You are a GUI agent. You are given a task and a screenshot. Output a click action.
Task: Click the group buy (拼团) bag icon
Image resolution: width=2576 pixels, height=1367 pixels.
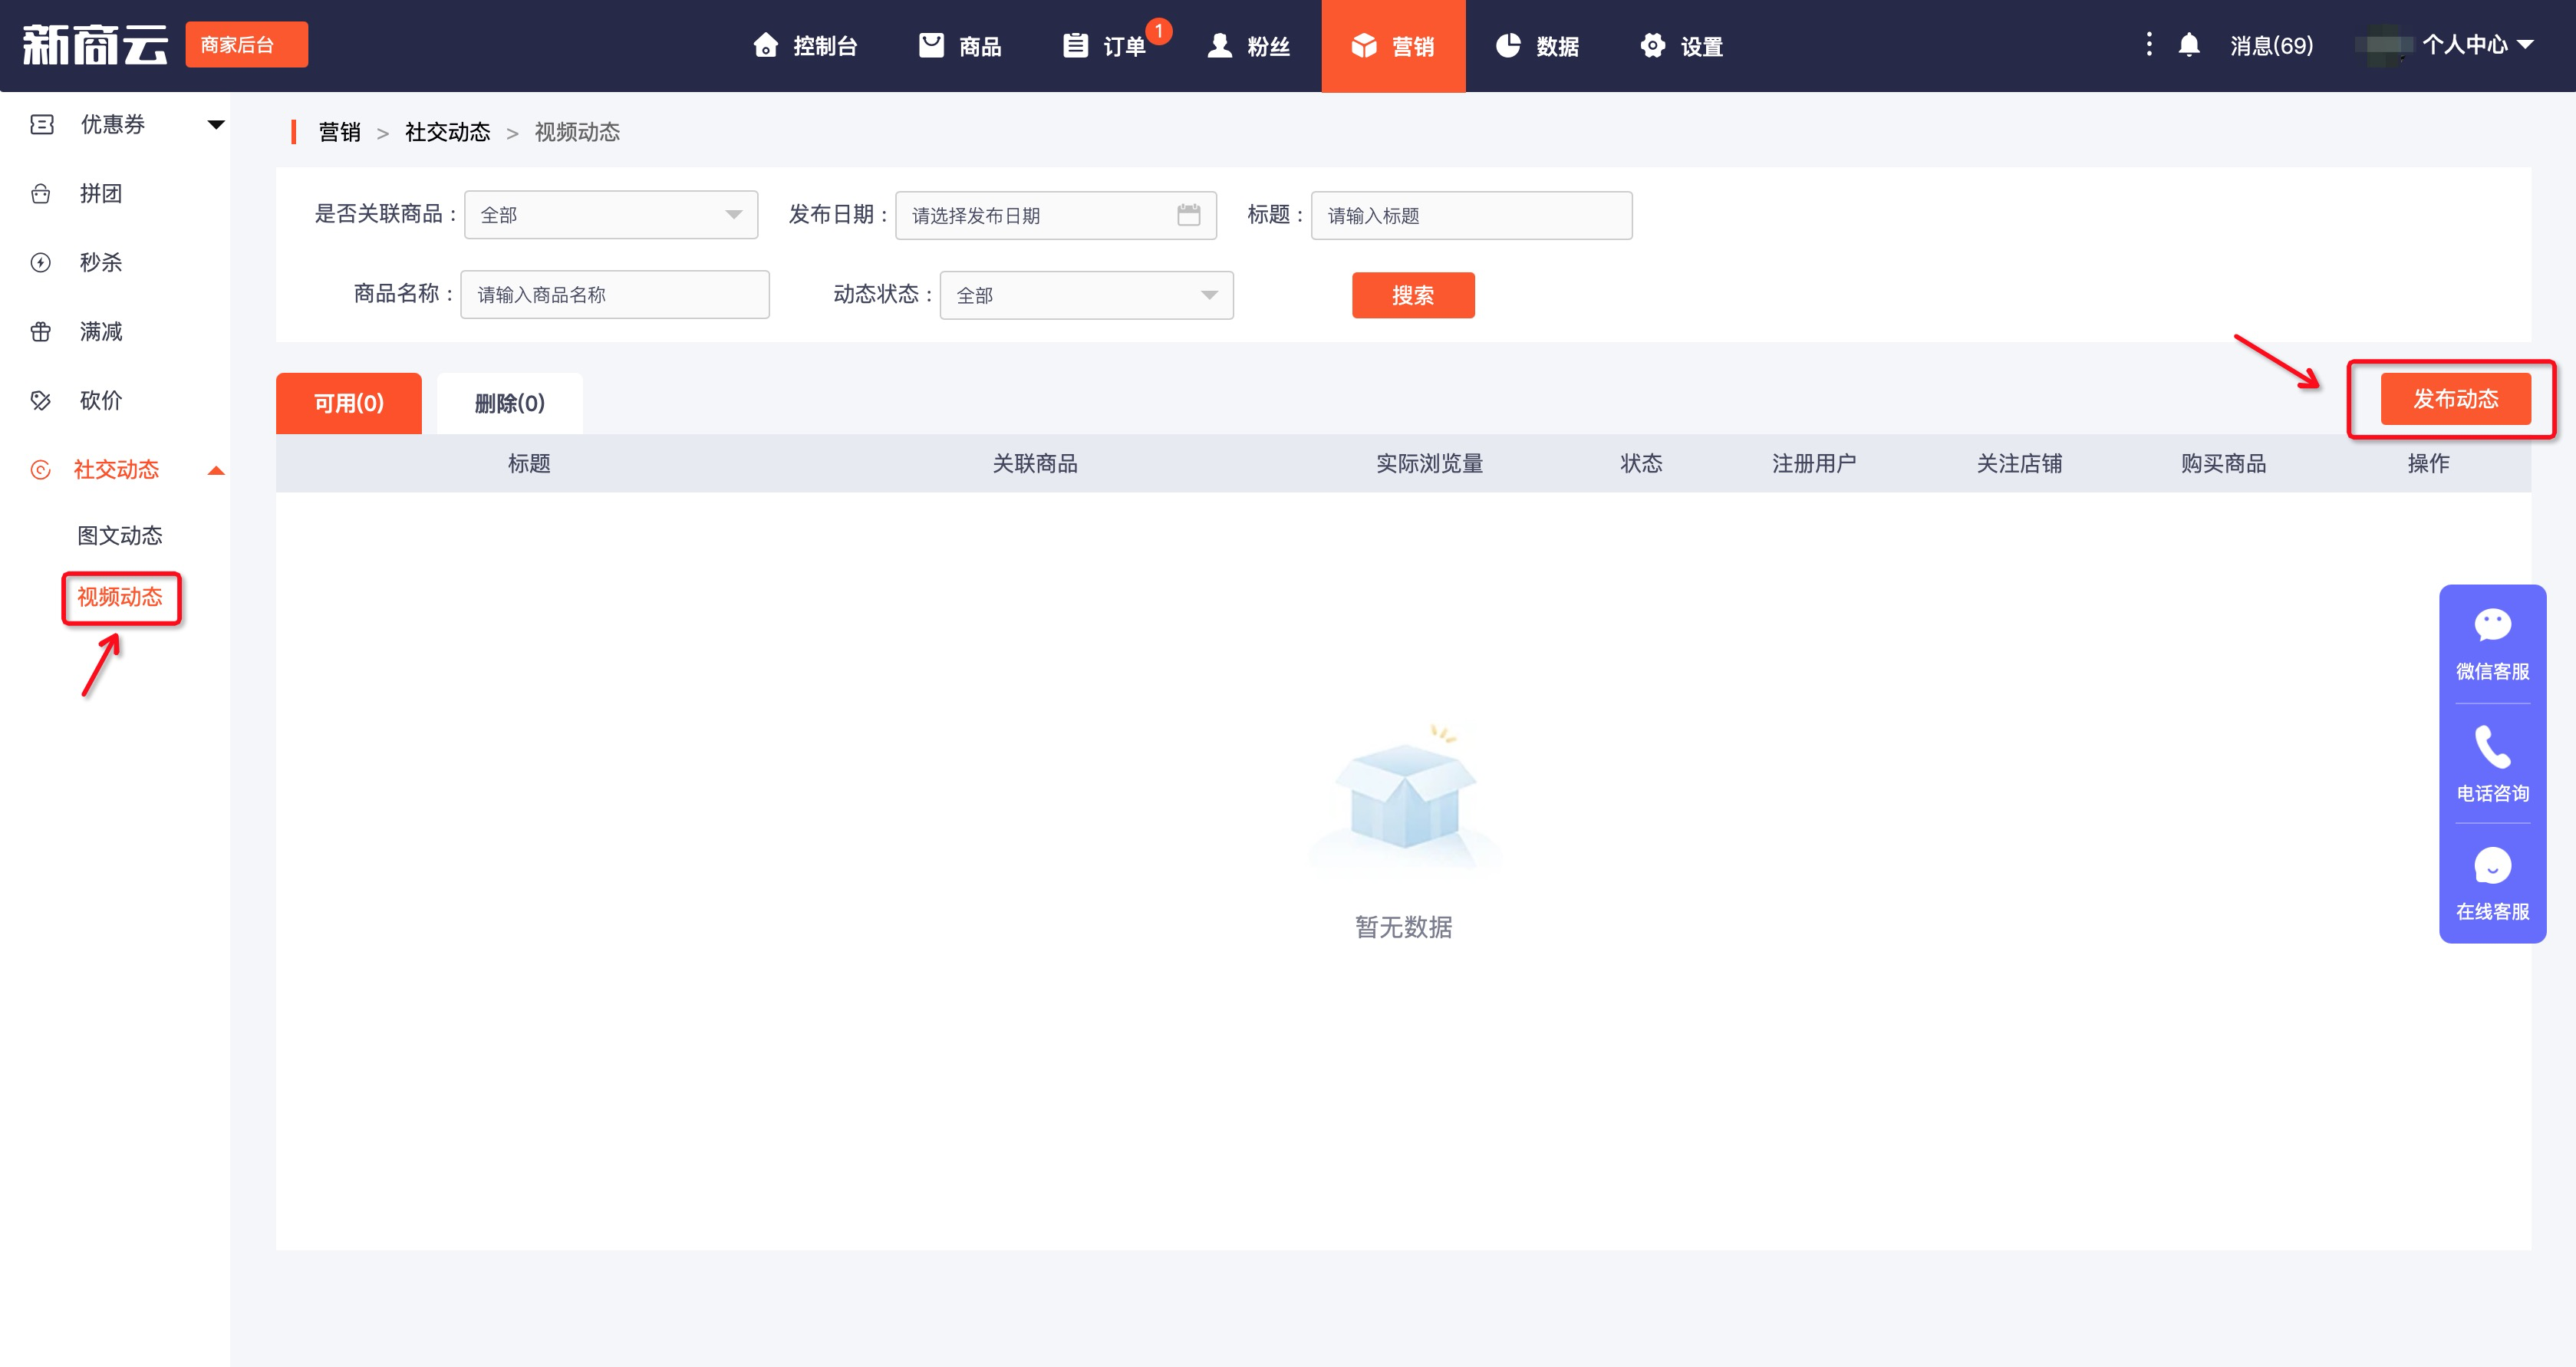coord(41,194)
